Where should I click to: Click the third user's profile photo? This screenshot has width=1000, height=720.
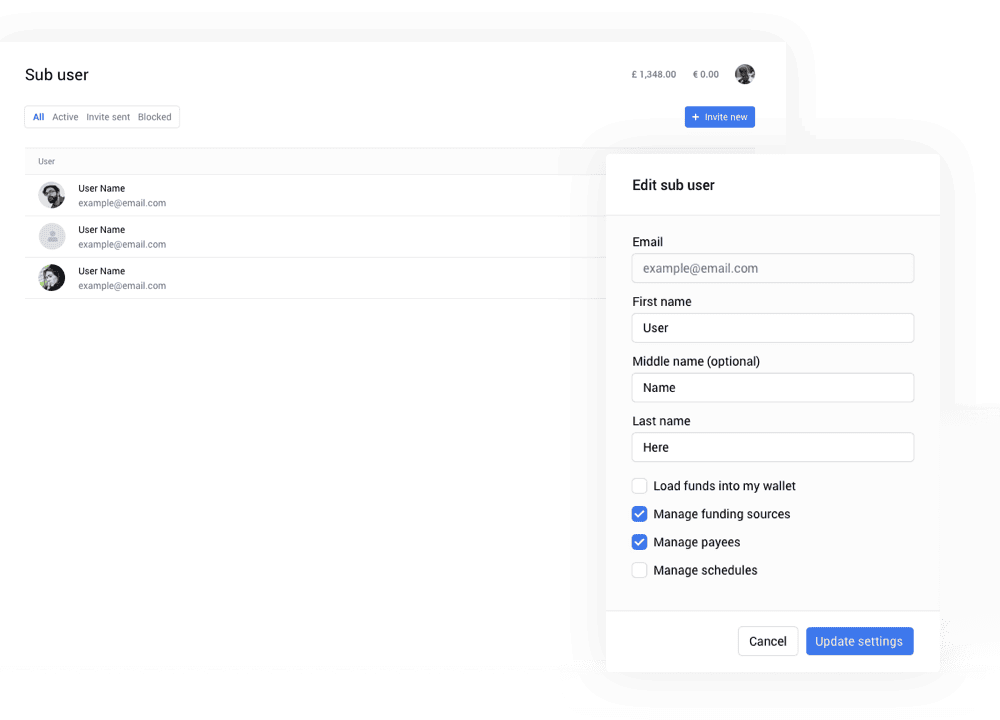(x=51, y=277)
